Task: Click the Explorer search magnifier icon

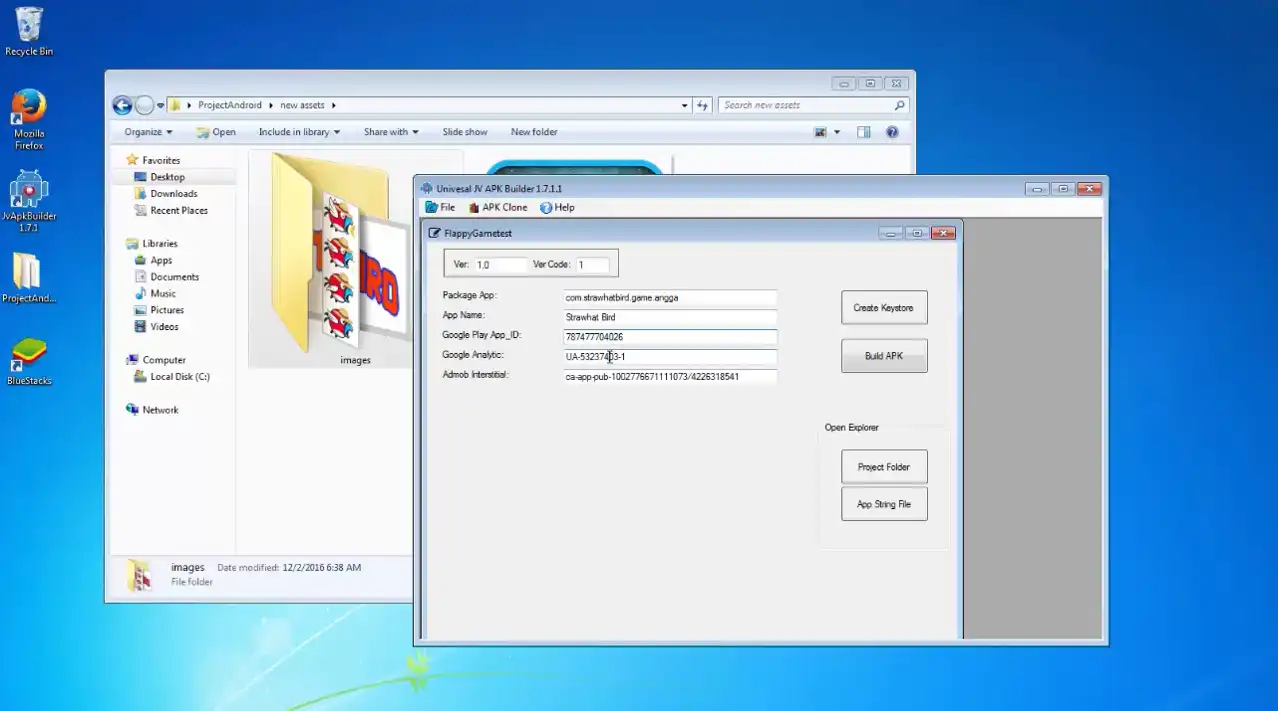Action: coord(899,105)
